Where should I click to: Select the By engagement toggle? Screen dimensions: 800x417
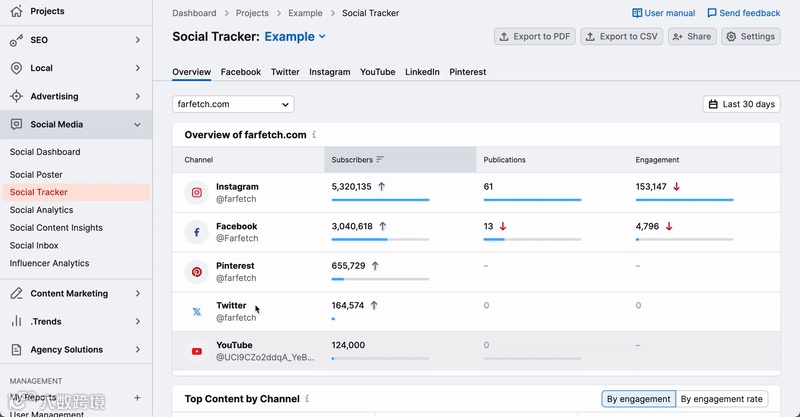638,399
